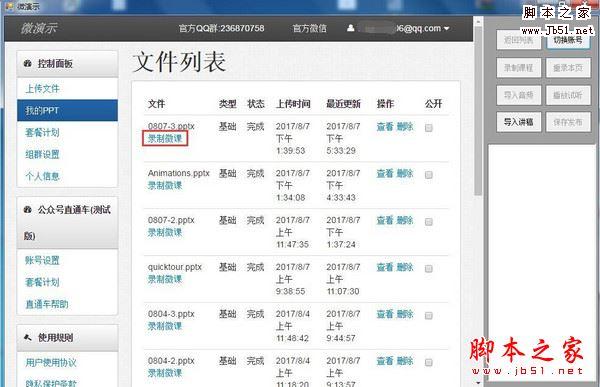Viewport: 600px width, 387px height.
Task: Click the 微演示 app icon in title bar
Action: click(x=10, y=6)
